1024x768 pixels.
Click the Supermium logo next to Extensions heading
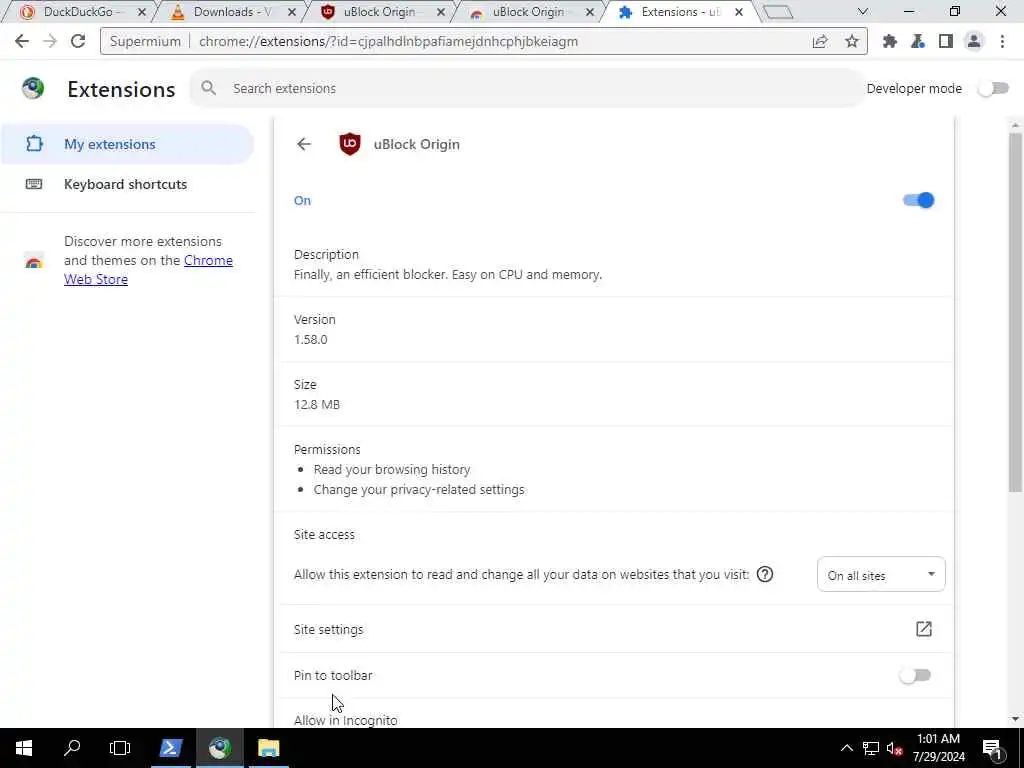click(x=33, y=88)
